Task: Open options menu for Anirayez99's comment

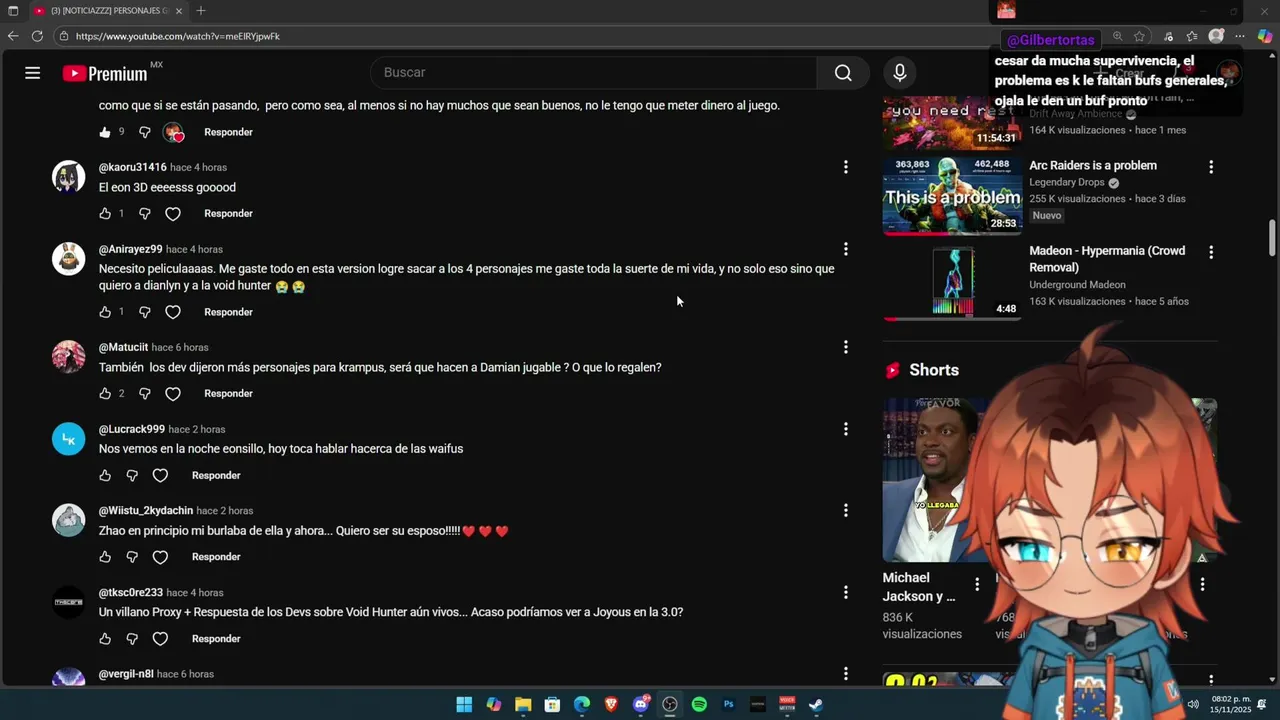Action: tap(846, 249)
